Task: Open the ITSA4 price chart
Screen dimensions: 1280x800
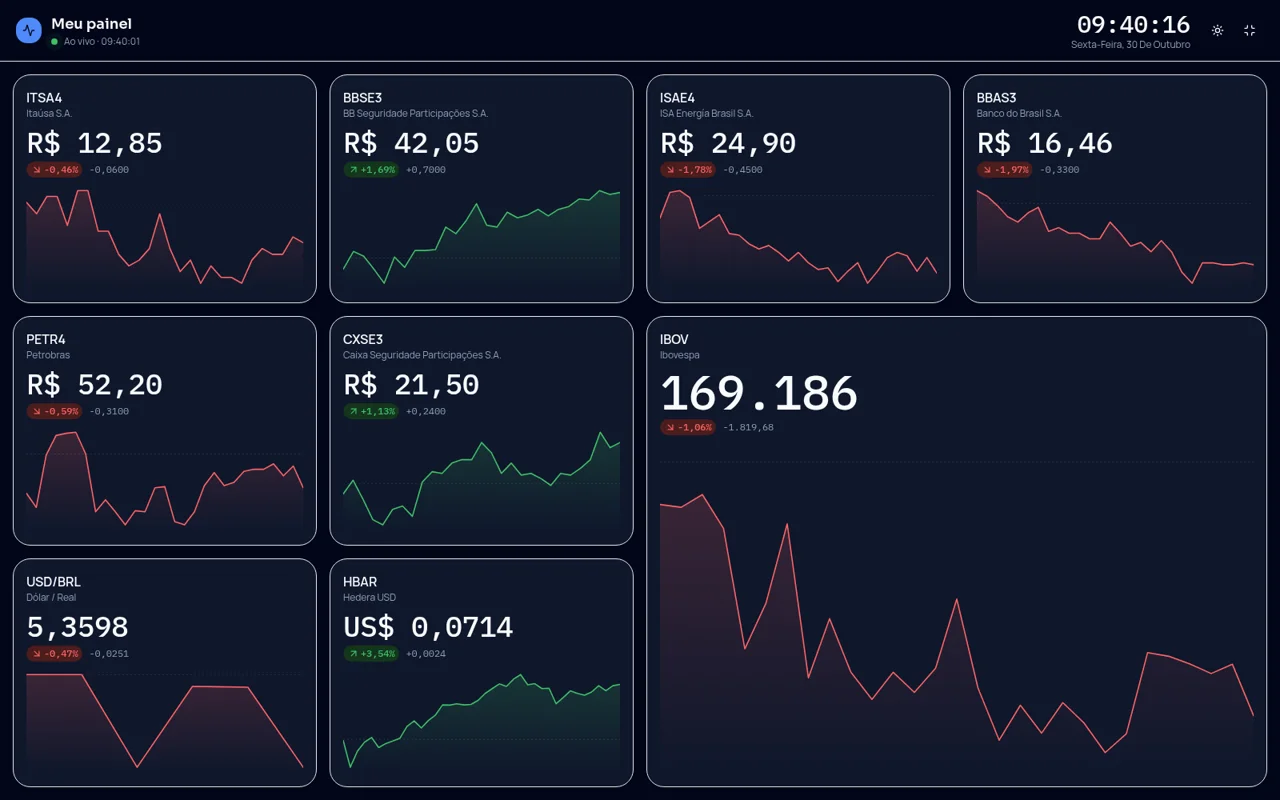Action: point(165,240)
